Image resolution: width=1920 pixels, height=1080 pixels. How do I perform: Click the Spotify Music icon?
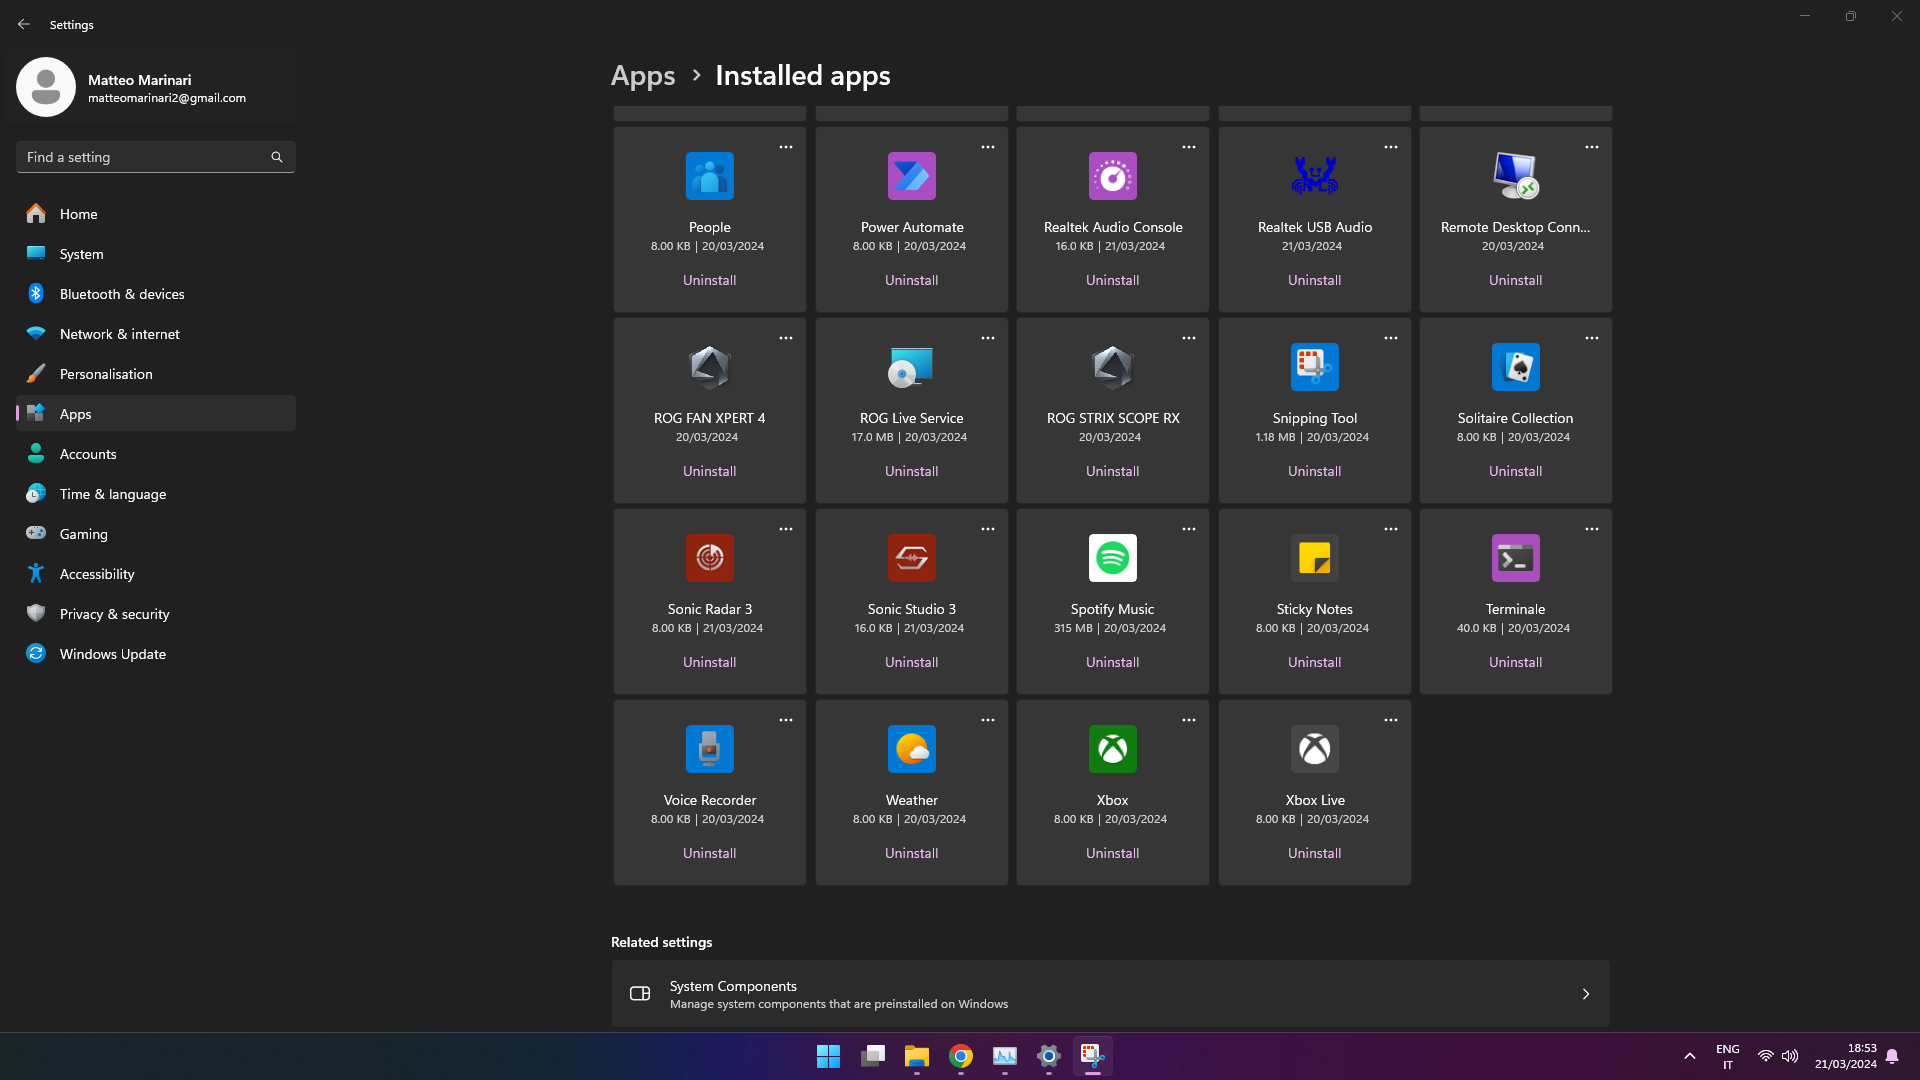pyautogui.click(x=1112, y=558)
